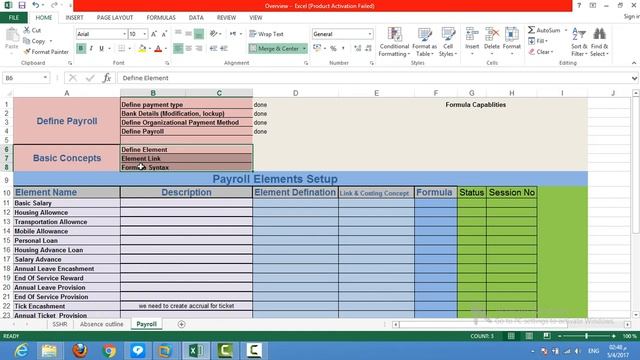Viewport: 640px width, 360px height.
Task: Add new sheet with plus icon
Action: click(x=181, y=324)
